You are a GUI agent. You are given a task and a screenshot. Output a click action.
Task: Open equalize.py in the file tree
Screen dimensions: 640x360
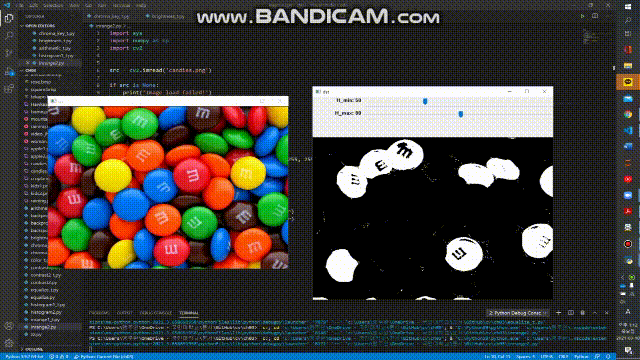click(42, 298)
